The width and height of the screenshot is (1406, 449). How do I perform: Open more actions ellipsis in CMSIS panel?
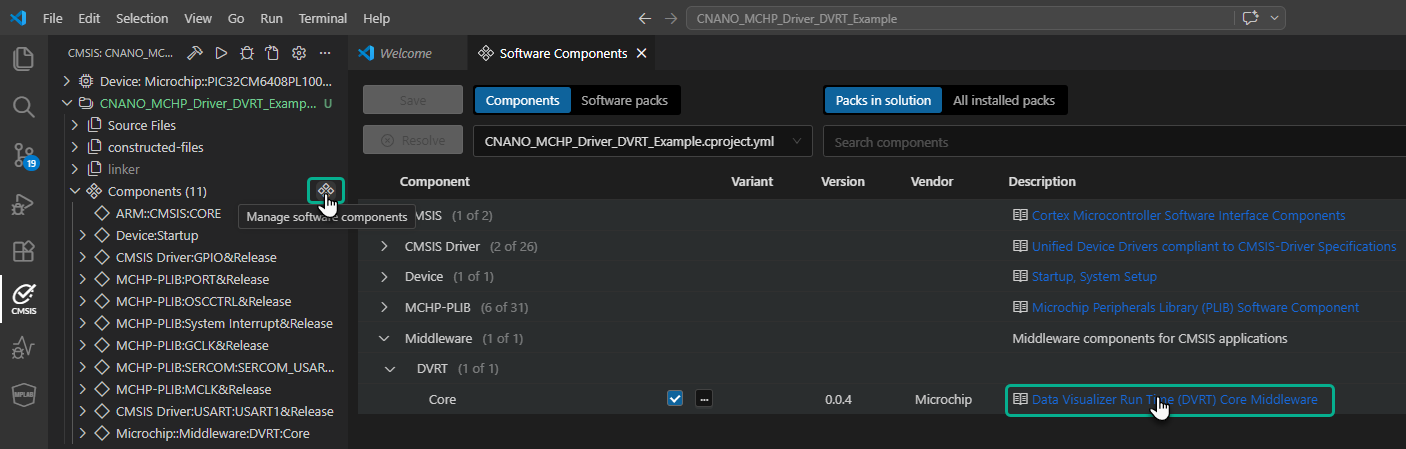pyautogui.click(x=324, y=53)
